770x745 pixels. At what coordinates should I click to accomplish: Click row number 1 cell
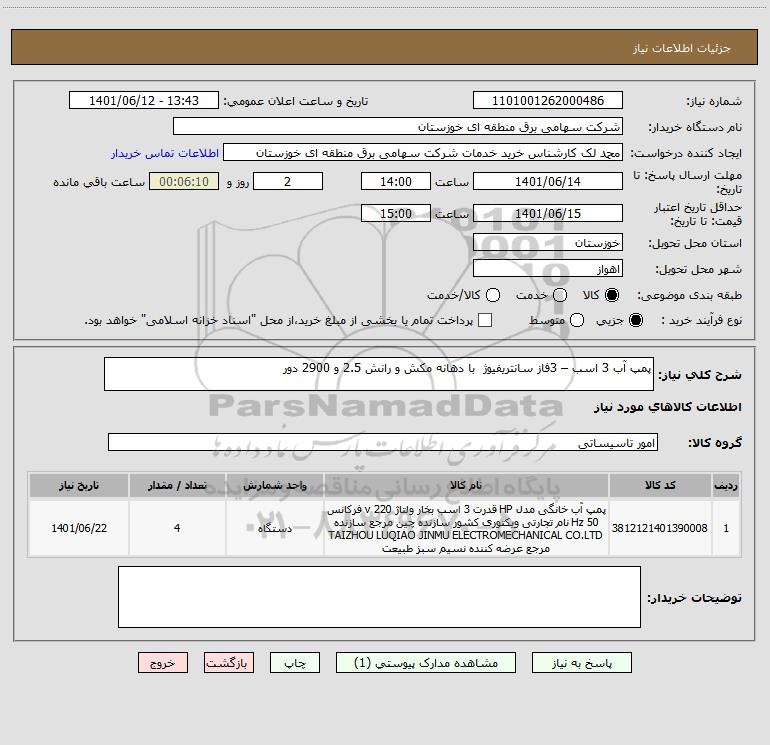[726, 528]
